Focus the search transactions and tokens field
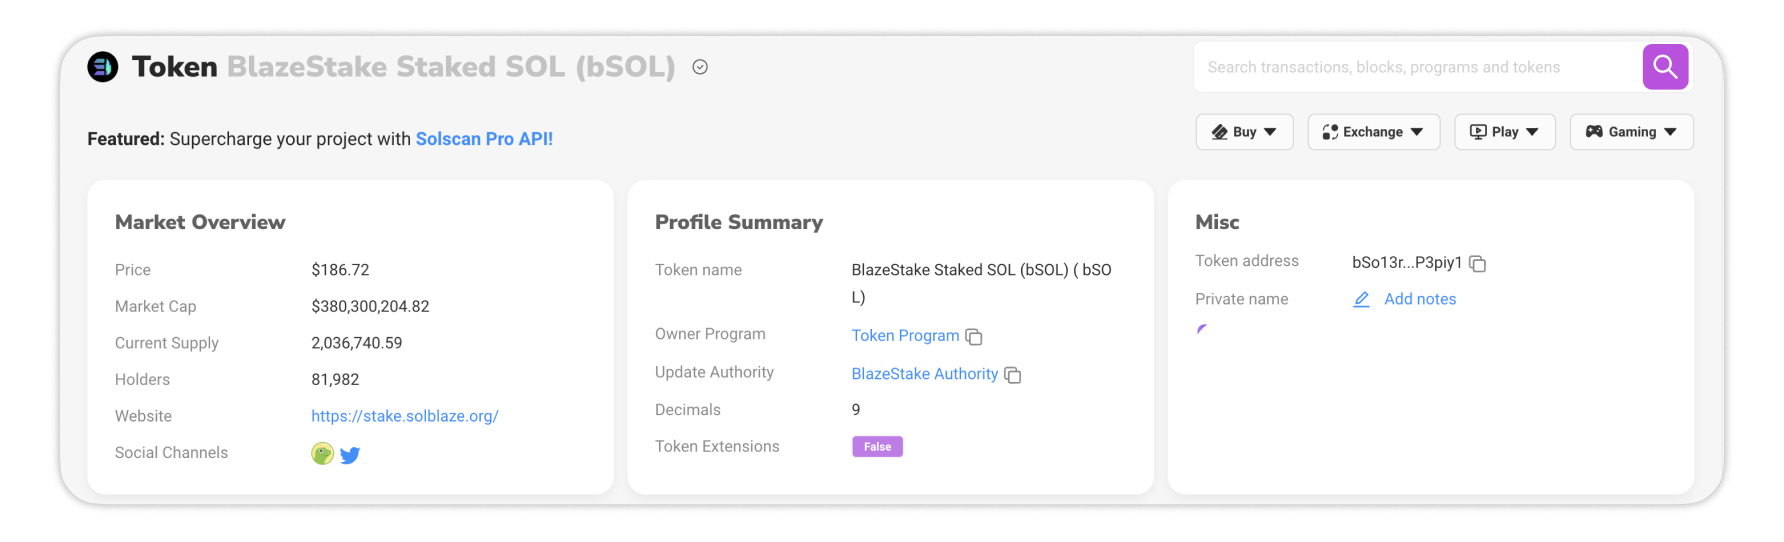This screenshot has height=542, width=1784. (x=1418, y=67)
